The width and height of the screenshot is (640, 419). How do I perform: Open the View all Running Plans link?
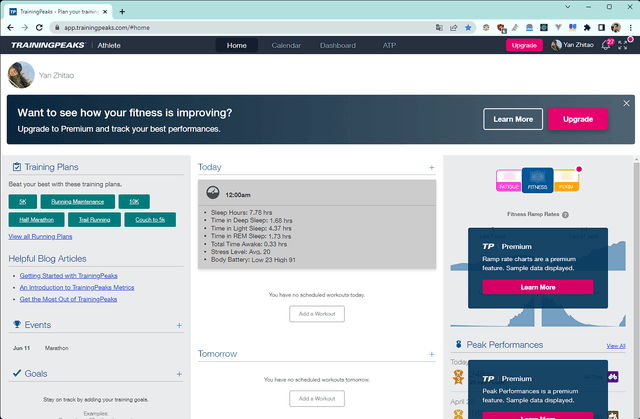40,236
